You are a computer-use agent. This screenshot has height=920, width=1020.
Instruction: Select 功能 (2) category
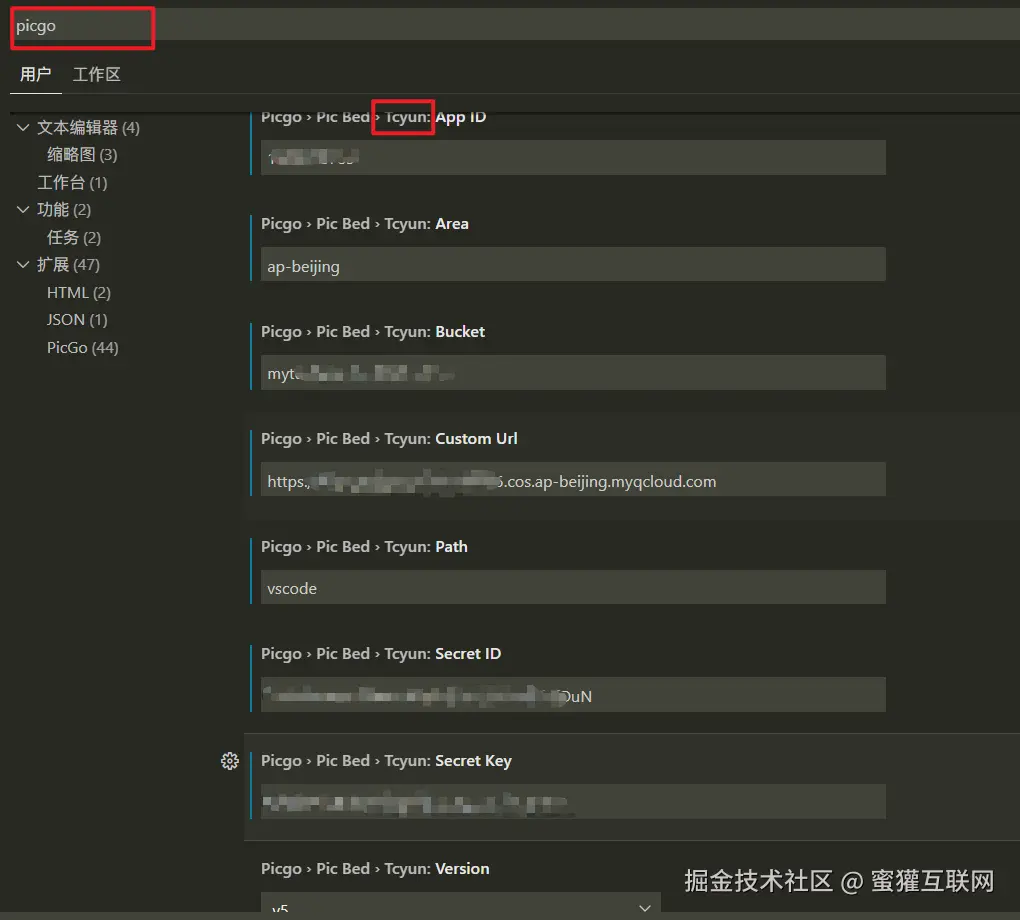(x=64, y=210)
